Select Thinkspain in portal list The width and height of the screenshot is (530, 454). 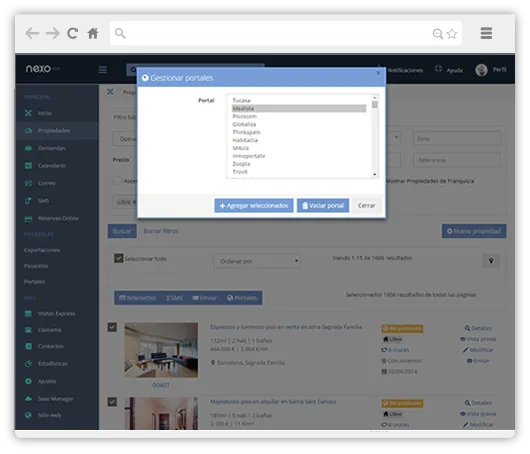299,132
